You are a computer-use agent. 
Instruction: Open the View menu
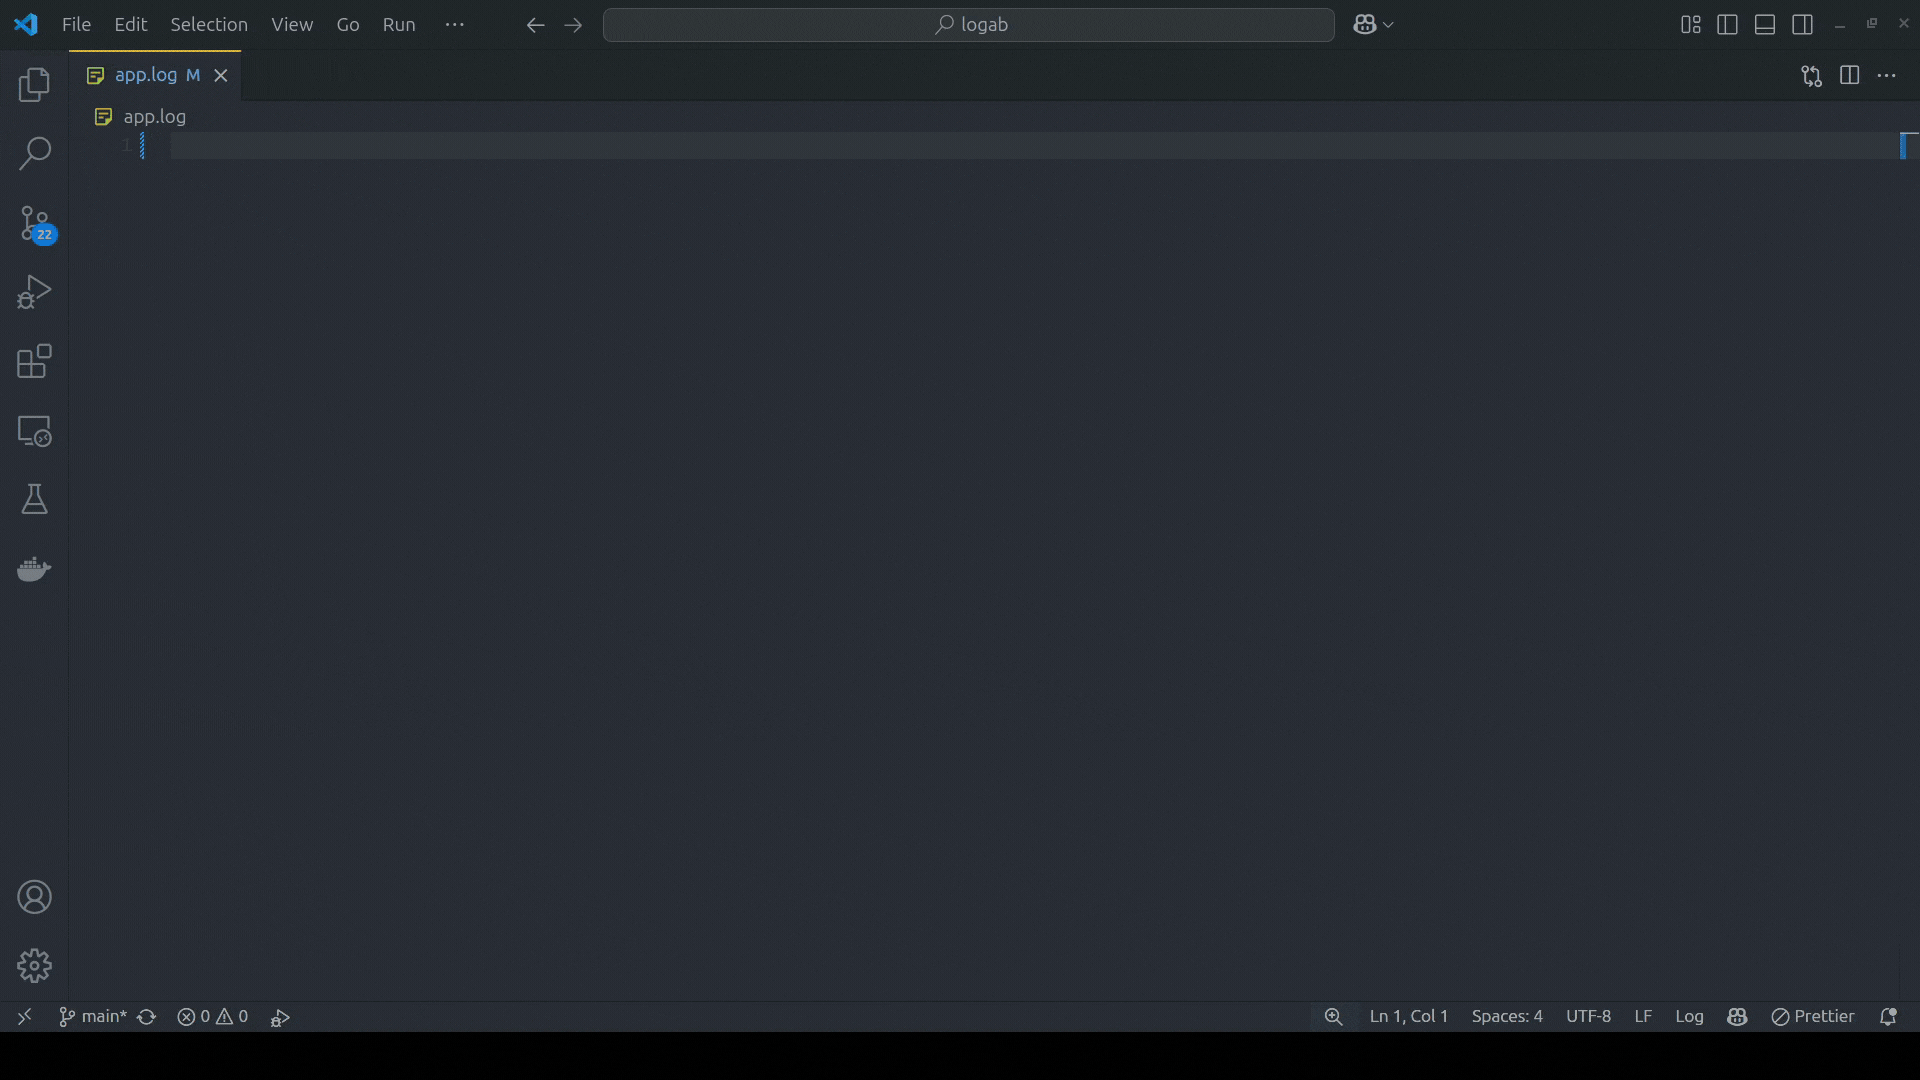point(292,25)
